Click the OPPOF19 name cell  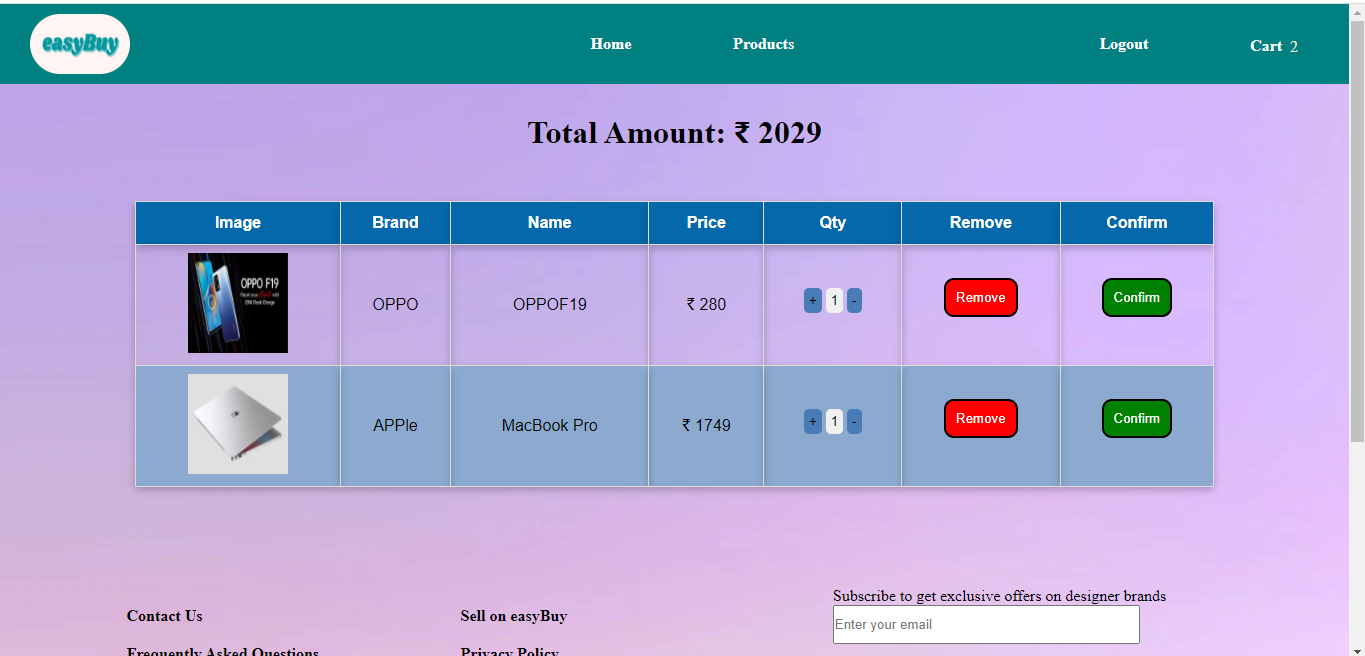(x=549, y=304)
